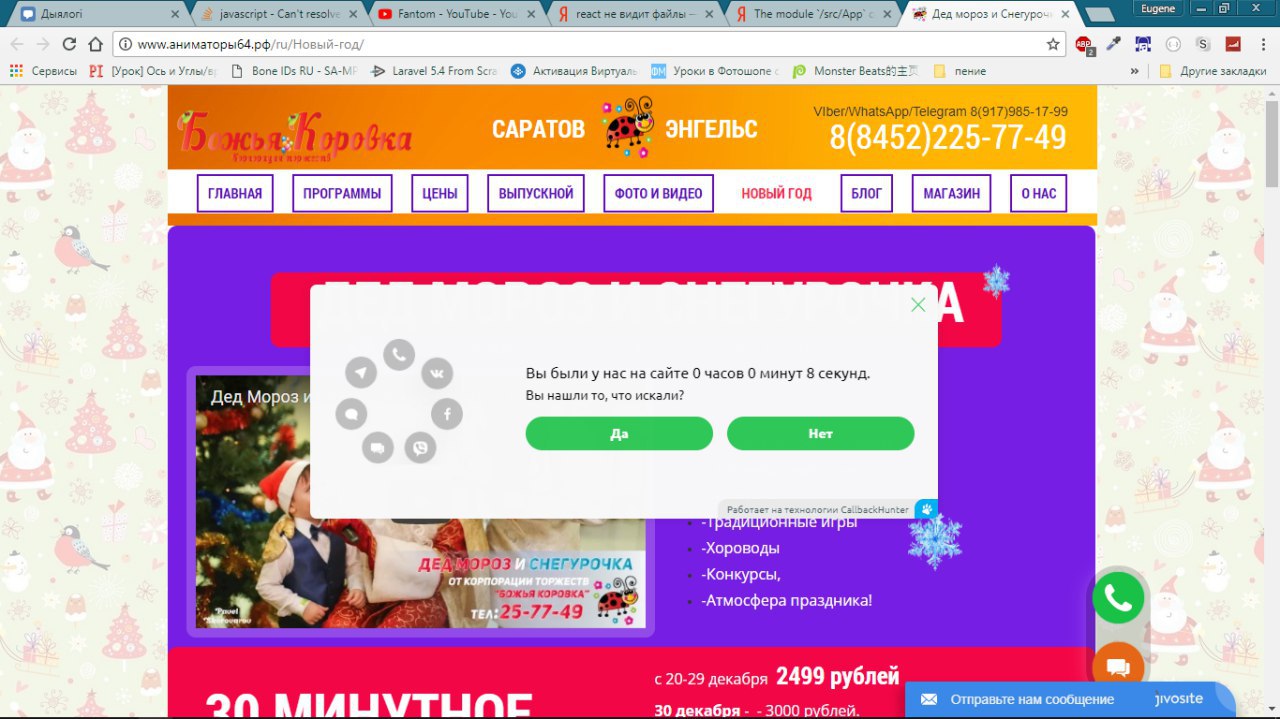Click the Facebook icon in the popup
Screen dimensions: 1280x719
click(447, 413)
